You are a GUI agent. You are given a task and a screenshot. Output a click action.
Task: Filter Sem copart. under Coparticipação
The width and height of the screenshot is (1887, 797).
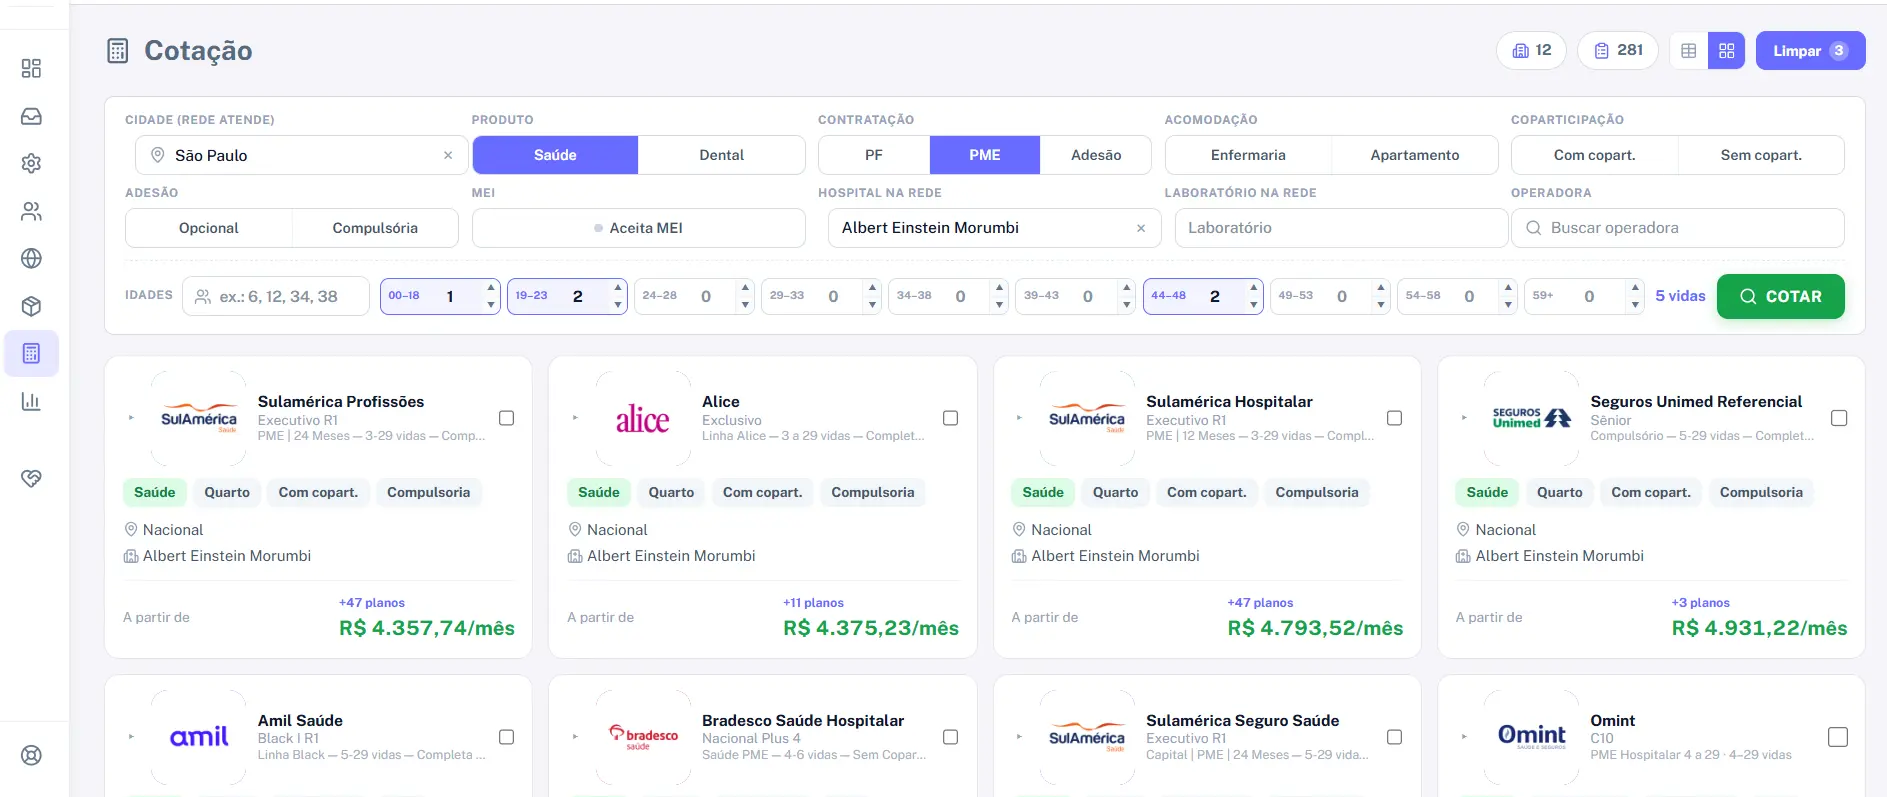pyautogui.click(x=1761, y=155)
